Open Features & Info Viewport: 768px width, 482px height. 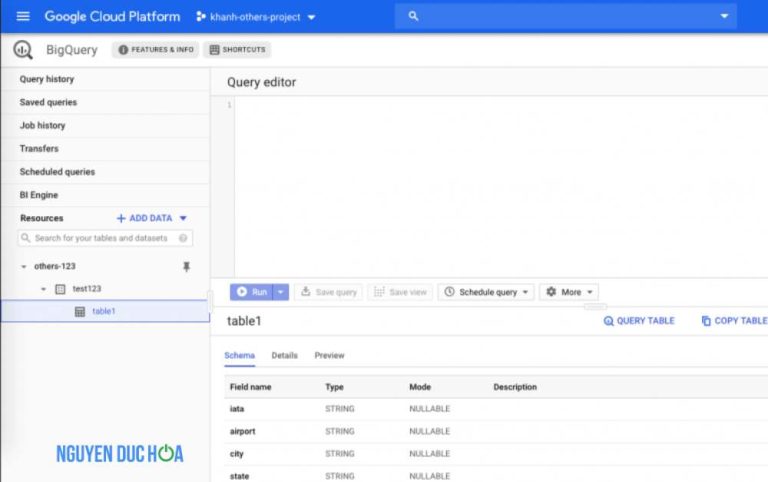tap(156, 49)
